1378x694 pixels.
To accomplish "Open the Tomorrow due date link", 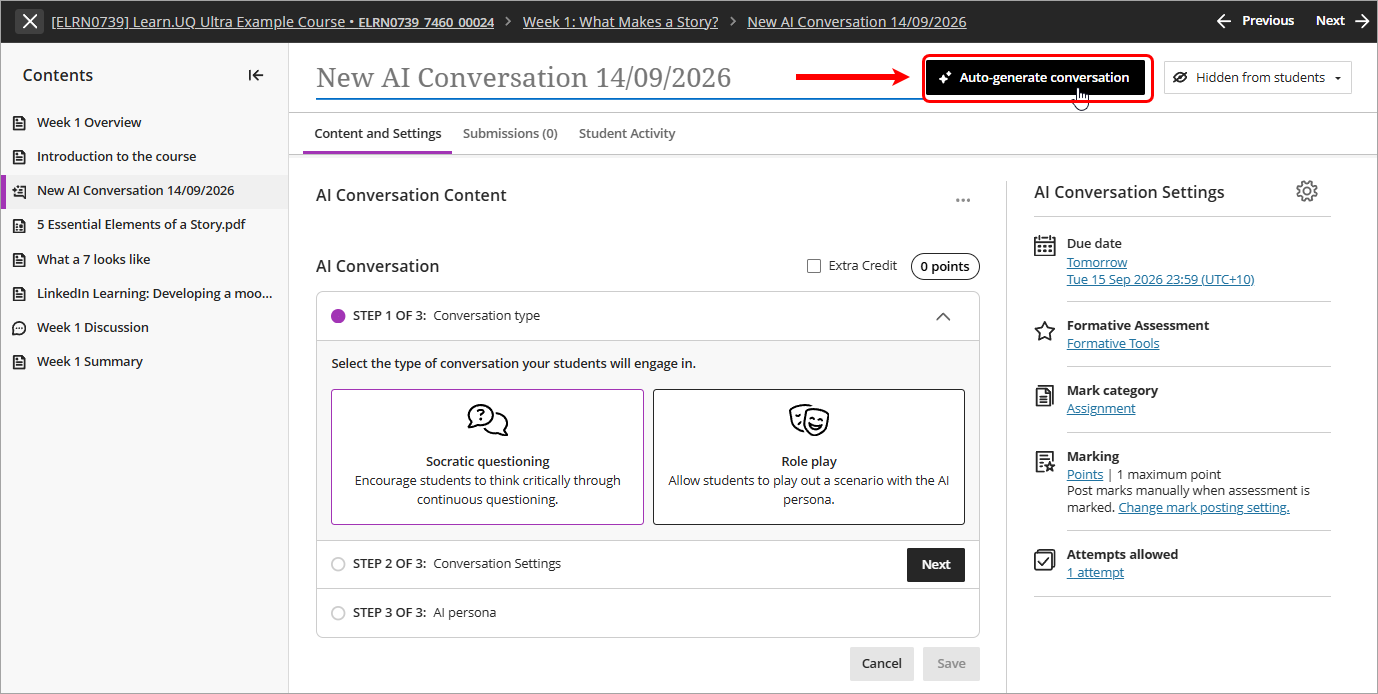I will point(1097,263).
